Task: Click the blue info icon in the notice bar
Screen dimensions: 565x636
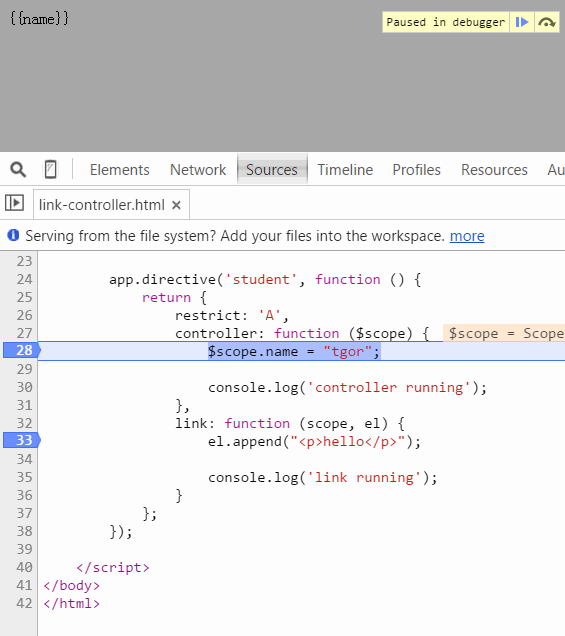Action: click(13, 235)
